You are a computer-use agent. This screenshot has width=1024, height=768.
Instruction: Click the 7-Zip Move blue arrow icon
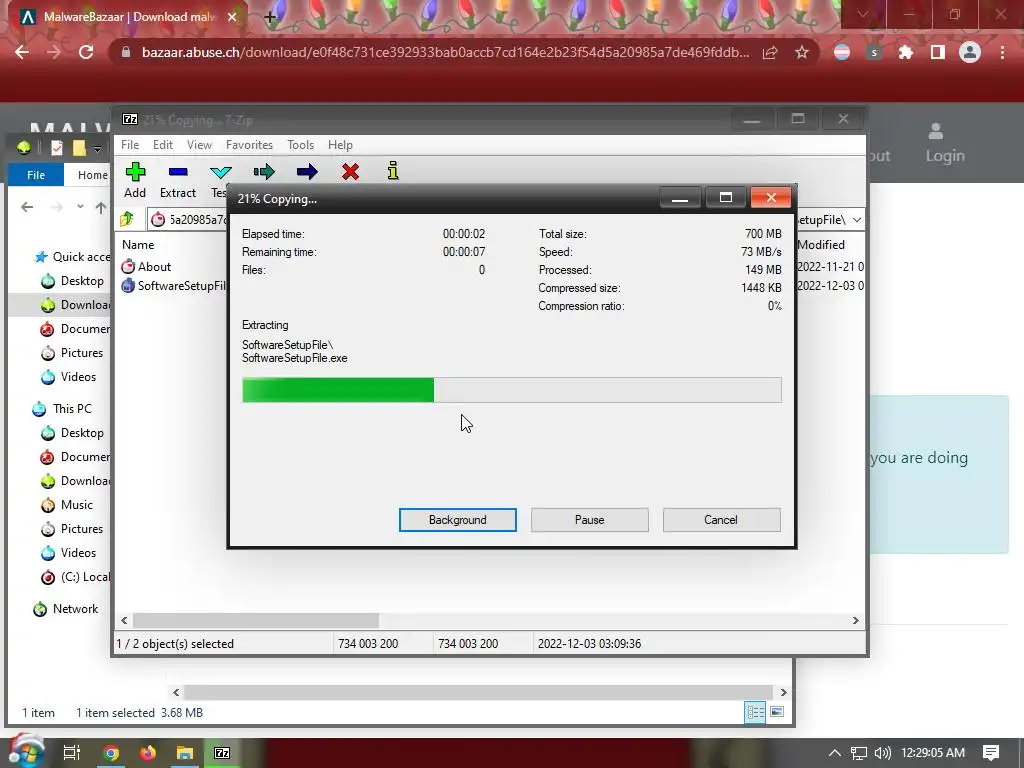[307, 172]
